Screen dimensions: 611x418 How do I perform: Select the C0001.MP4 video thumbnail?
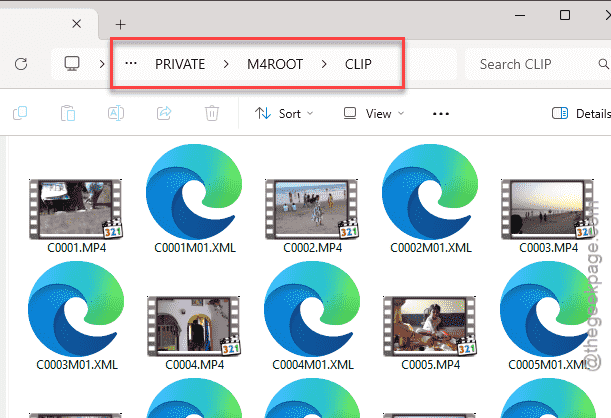76,209
